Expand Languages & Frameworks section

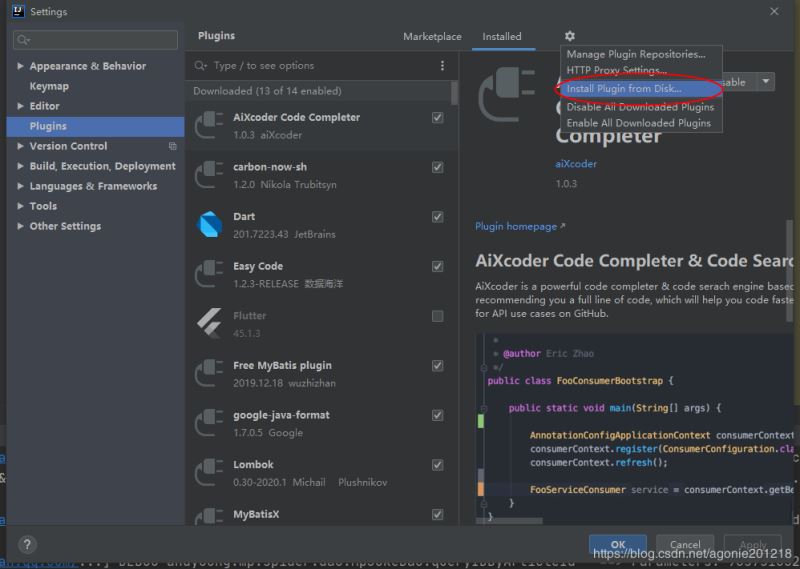pos(20,186)
